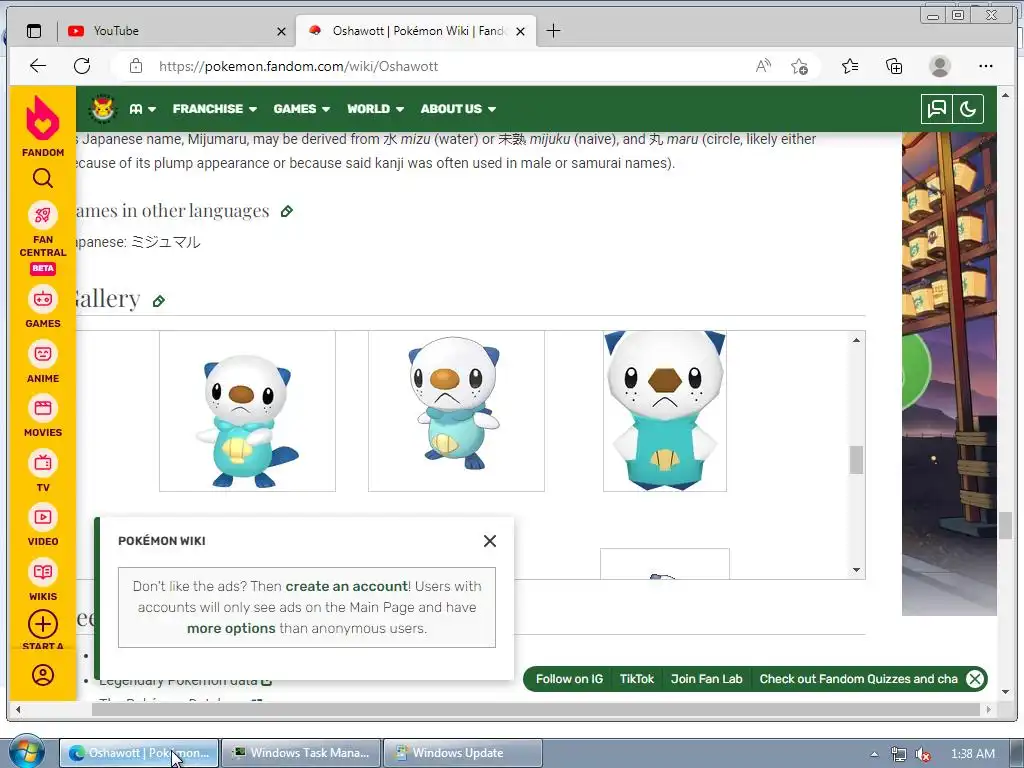This screenshot has width=1024, height=768.
Task: Close the YouTube tab
Action: [281, 31]
